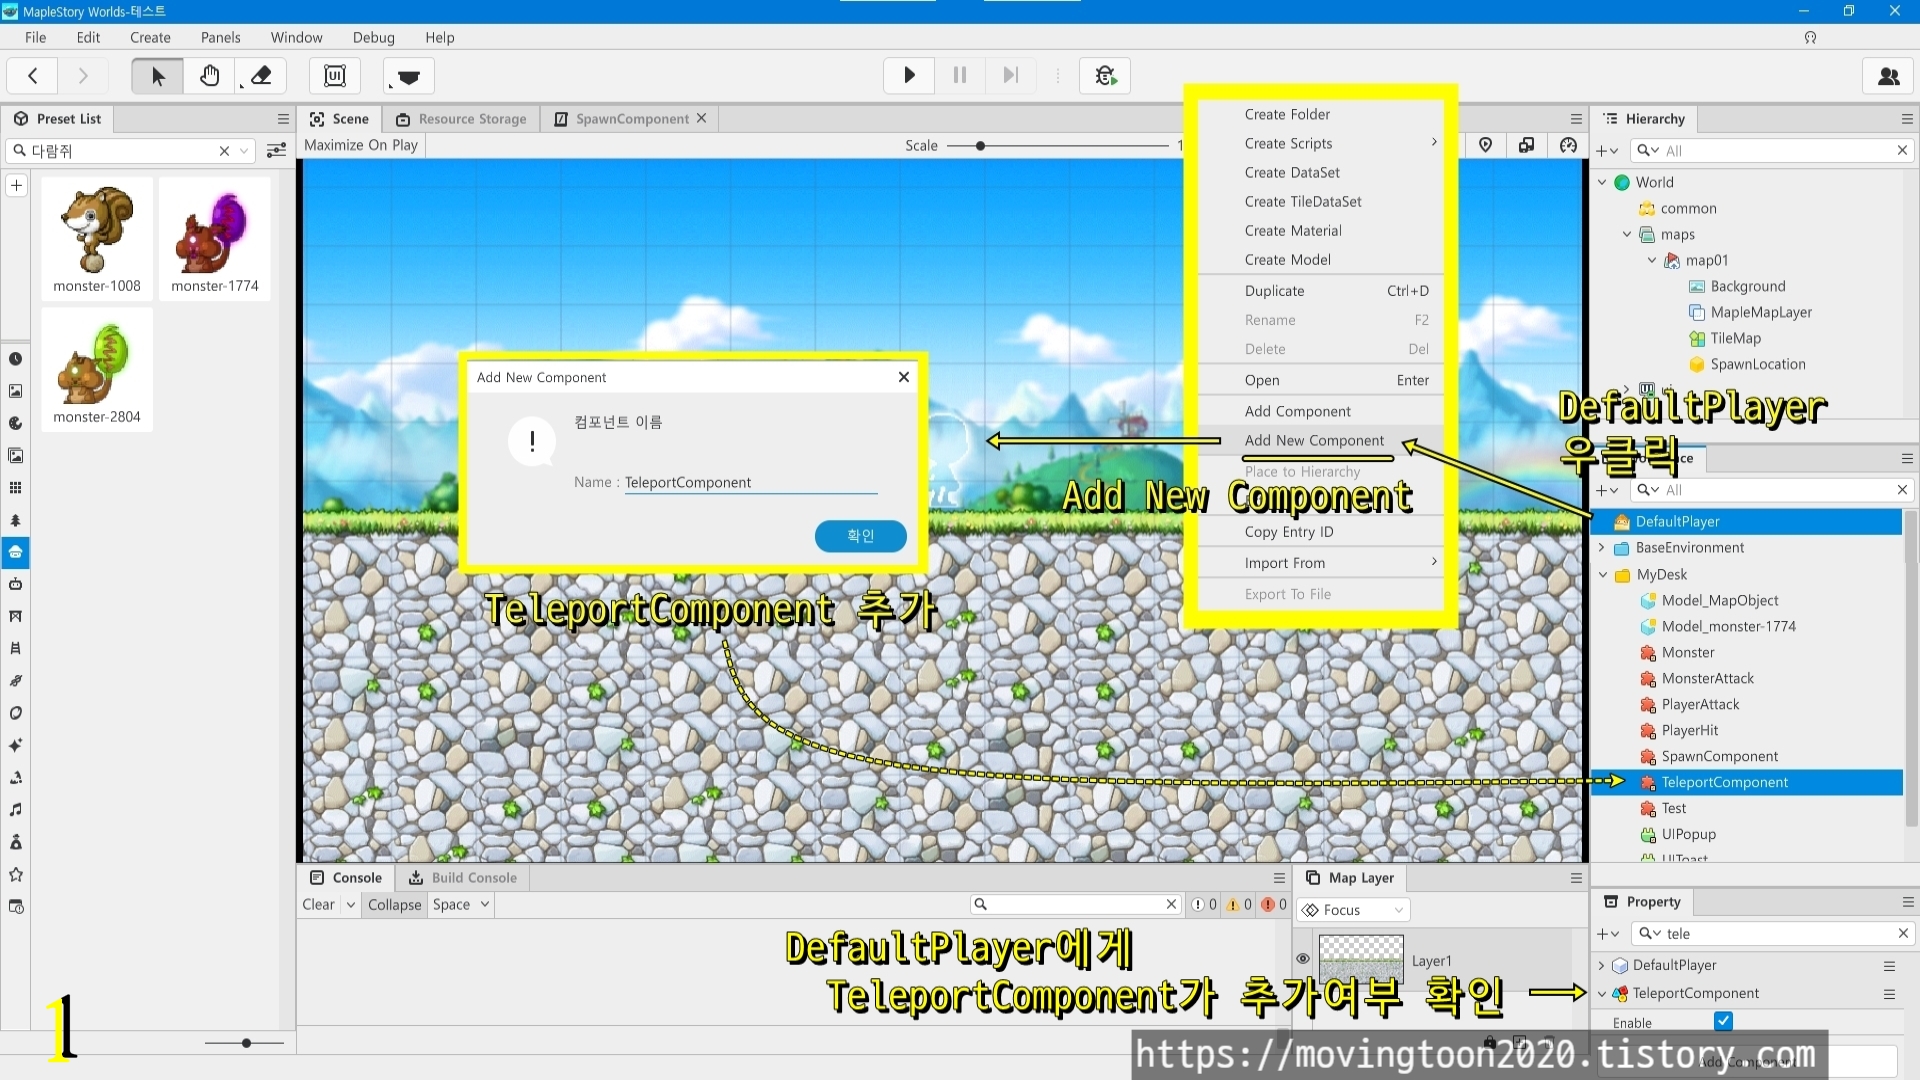Collapse the World tree node
Viewport: 1920px width, 1080px height.
pyautogui.click(x=1602, y=182)
